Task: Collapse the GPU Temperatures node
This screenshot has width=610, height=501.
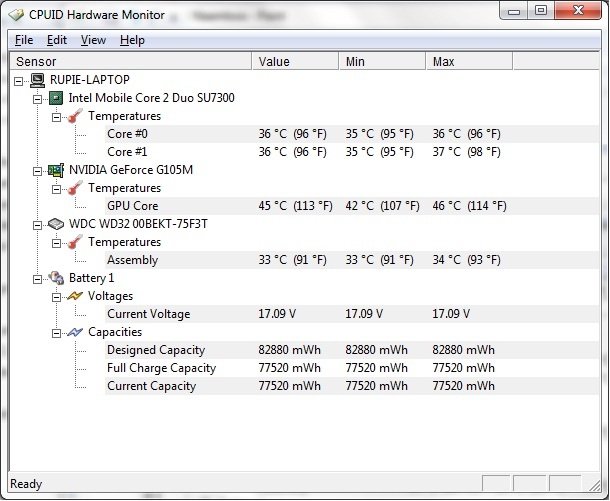Action: pos(56,189)
